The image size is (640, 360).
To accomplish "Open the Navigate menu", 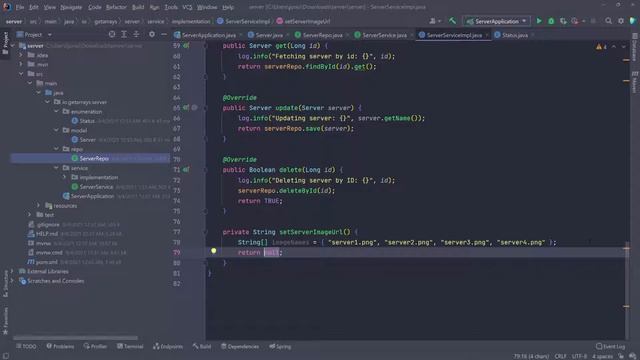I will (71, 7).
